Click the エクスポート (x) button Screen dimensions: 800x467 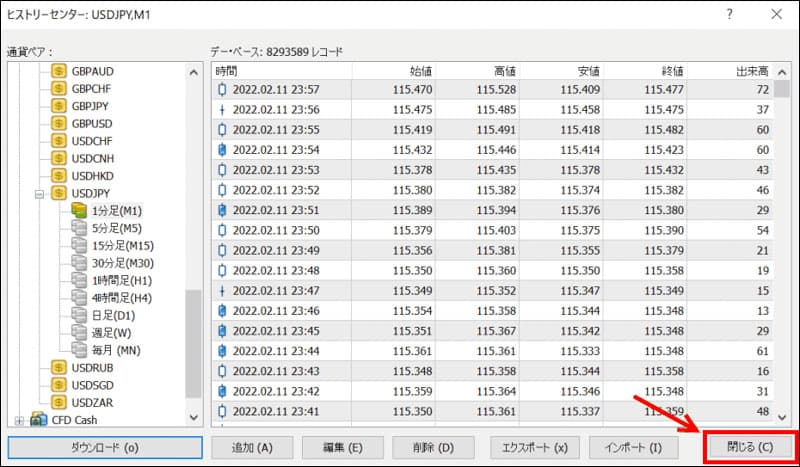pos(533,447)
